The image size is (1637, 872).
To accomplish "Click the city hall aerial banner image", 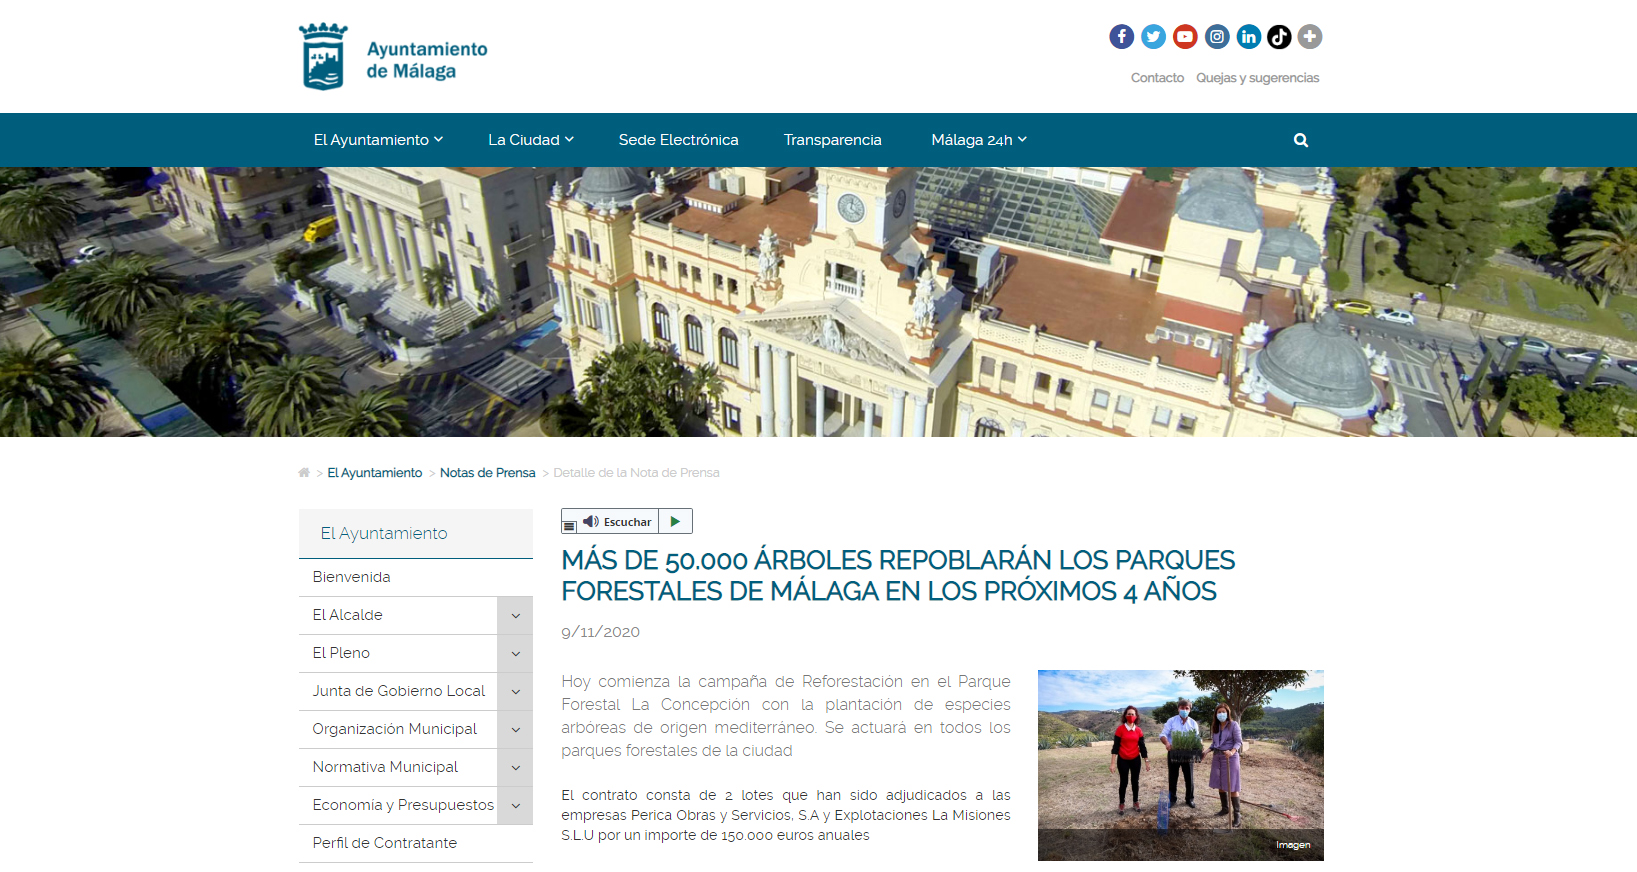I will (818, 302).
